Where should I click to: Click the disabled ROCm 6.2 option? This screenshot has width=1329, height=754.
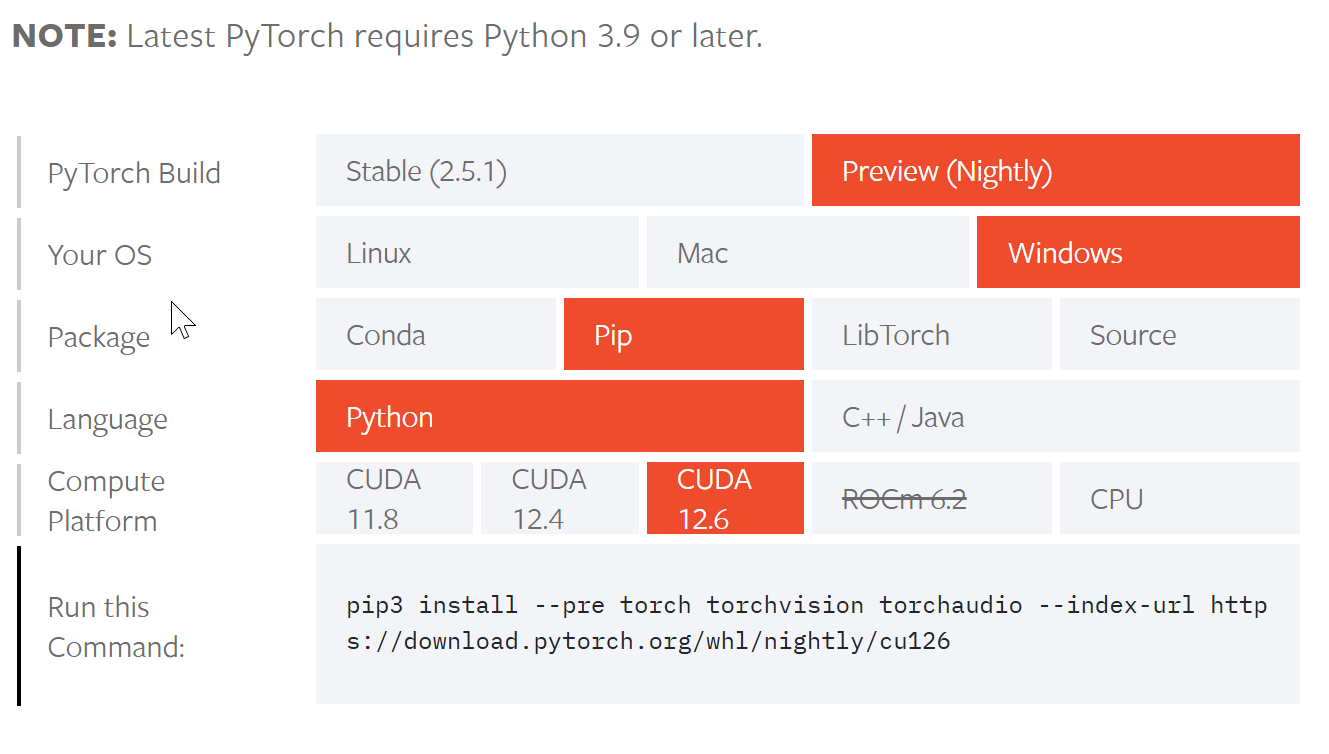pyautogui.click(x=931, y=499)
